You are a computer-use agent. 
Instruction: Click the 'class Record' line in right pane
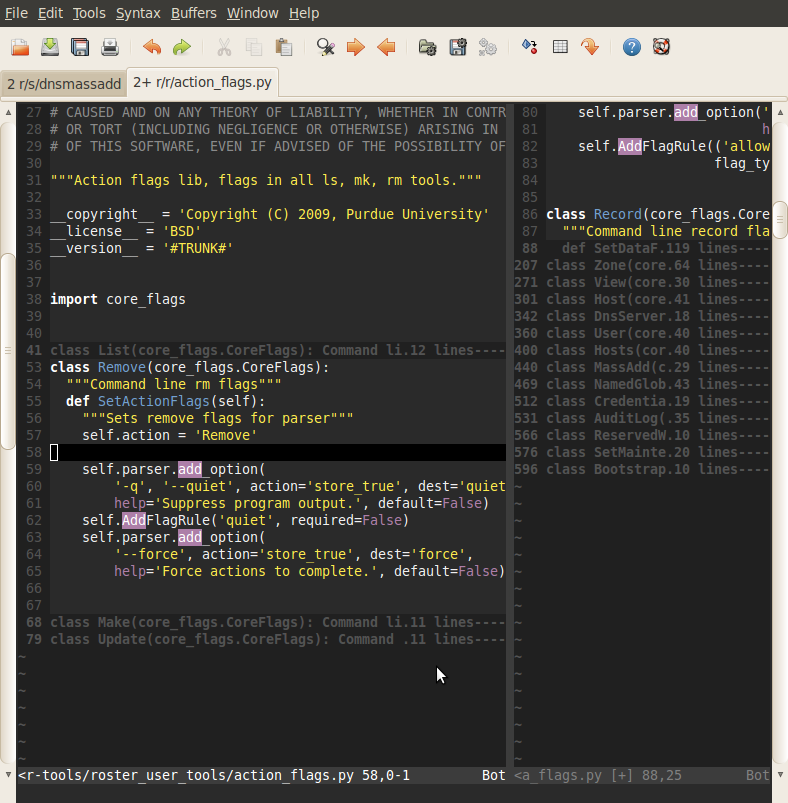click(658, 214)
